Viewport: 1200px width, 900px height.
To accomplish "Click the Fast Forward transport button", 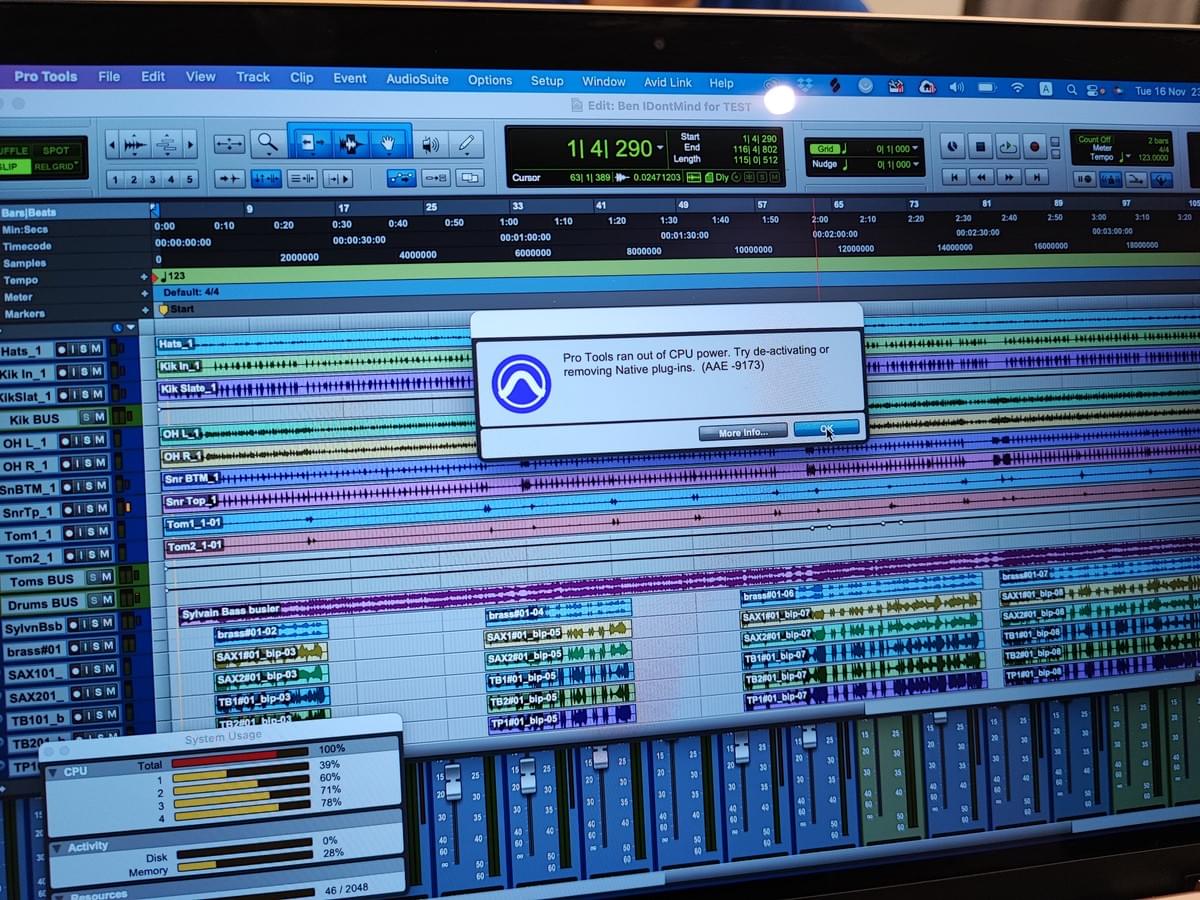I will (1010, 177).
